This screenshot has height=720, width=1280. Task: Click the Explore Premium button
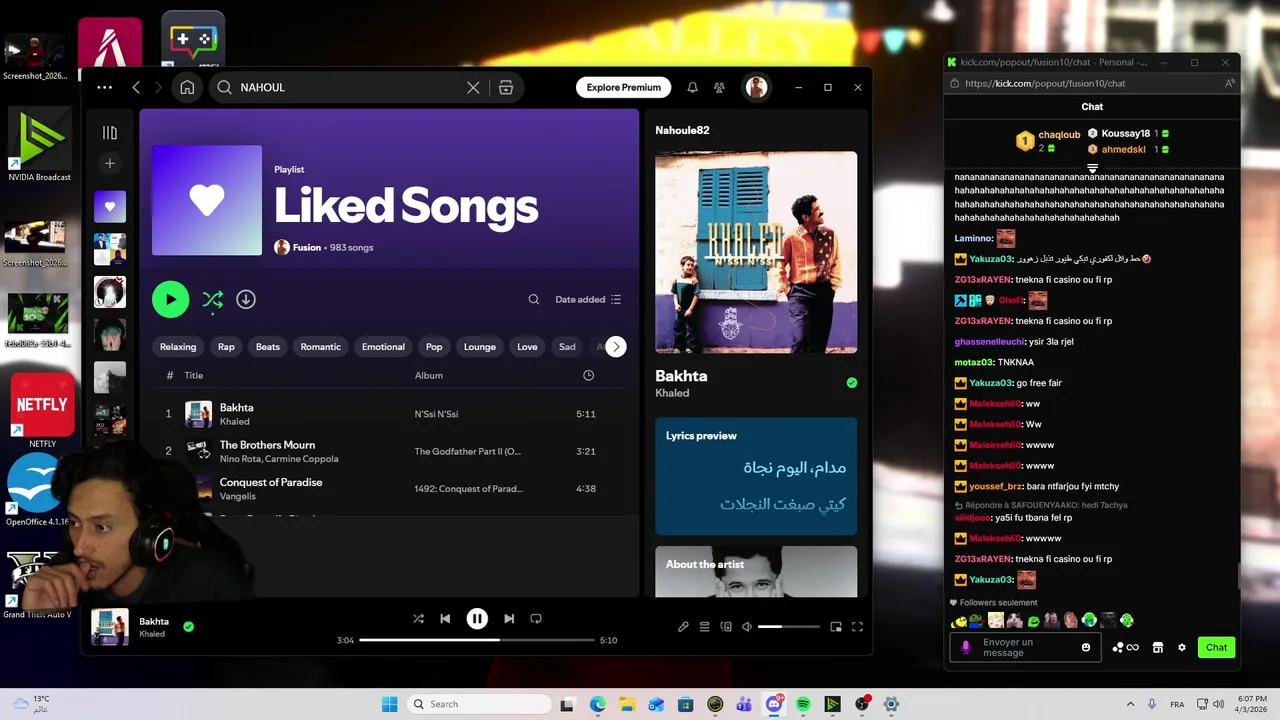coord(623,87)
